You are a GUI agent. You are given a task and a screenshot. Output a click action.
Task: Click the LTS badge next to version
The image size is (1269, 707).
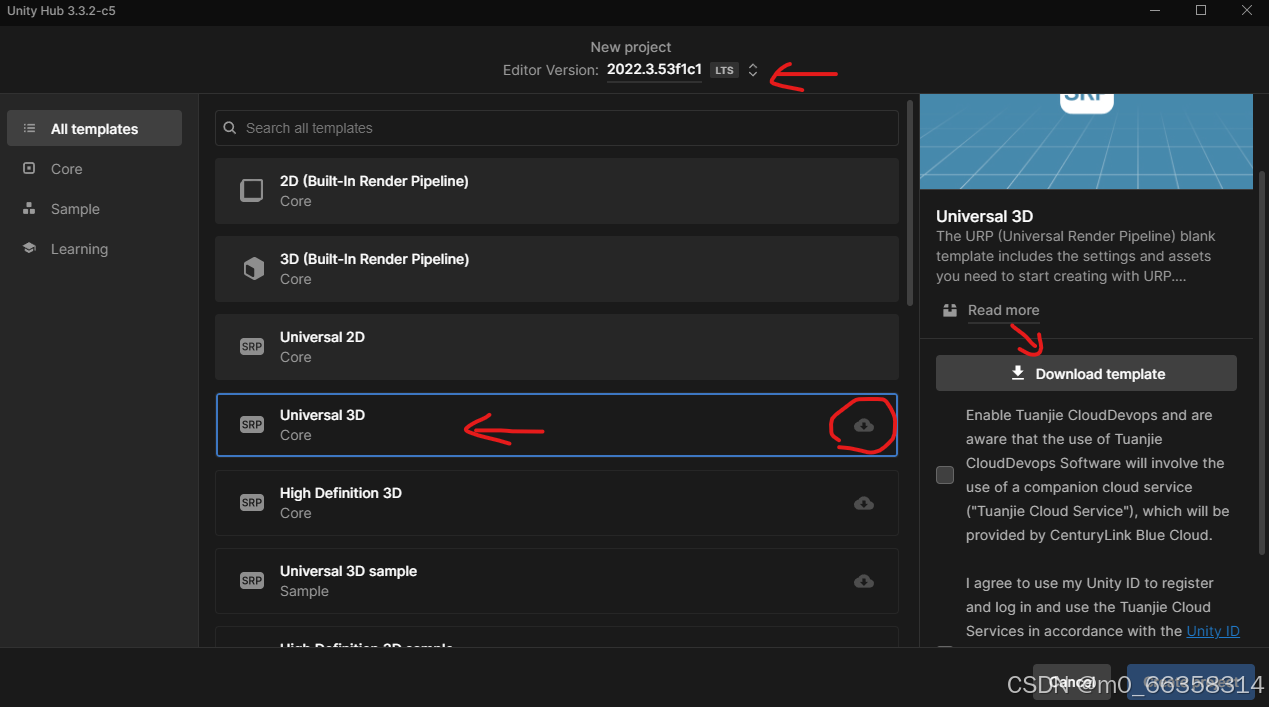724,70
